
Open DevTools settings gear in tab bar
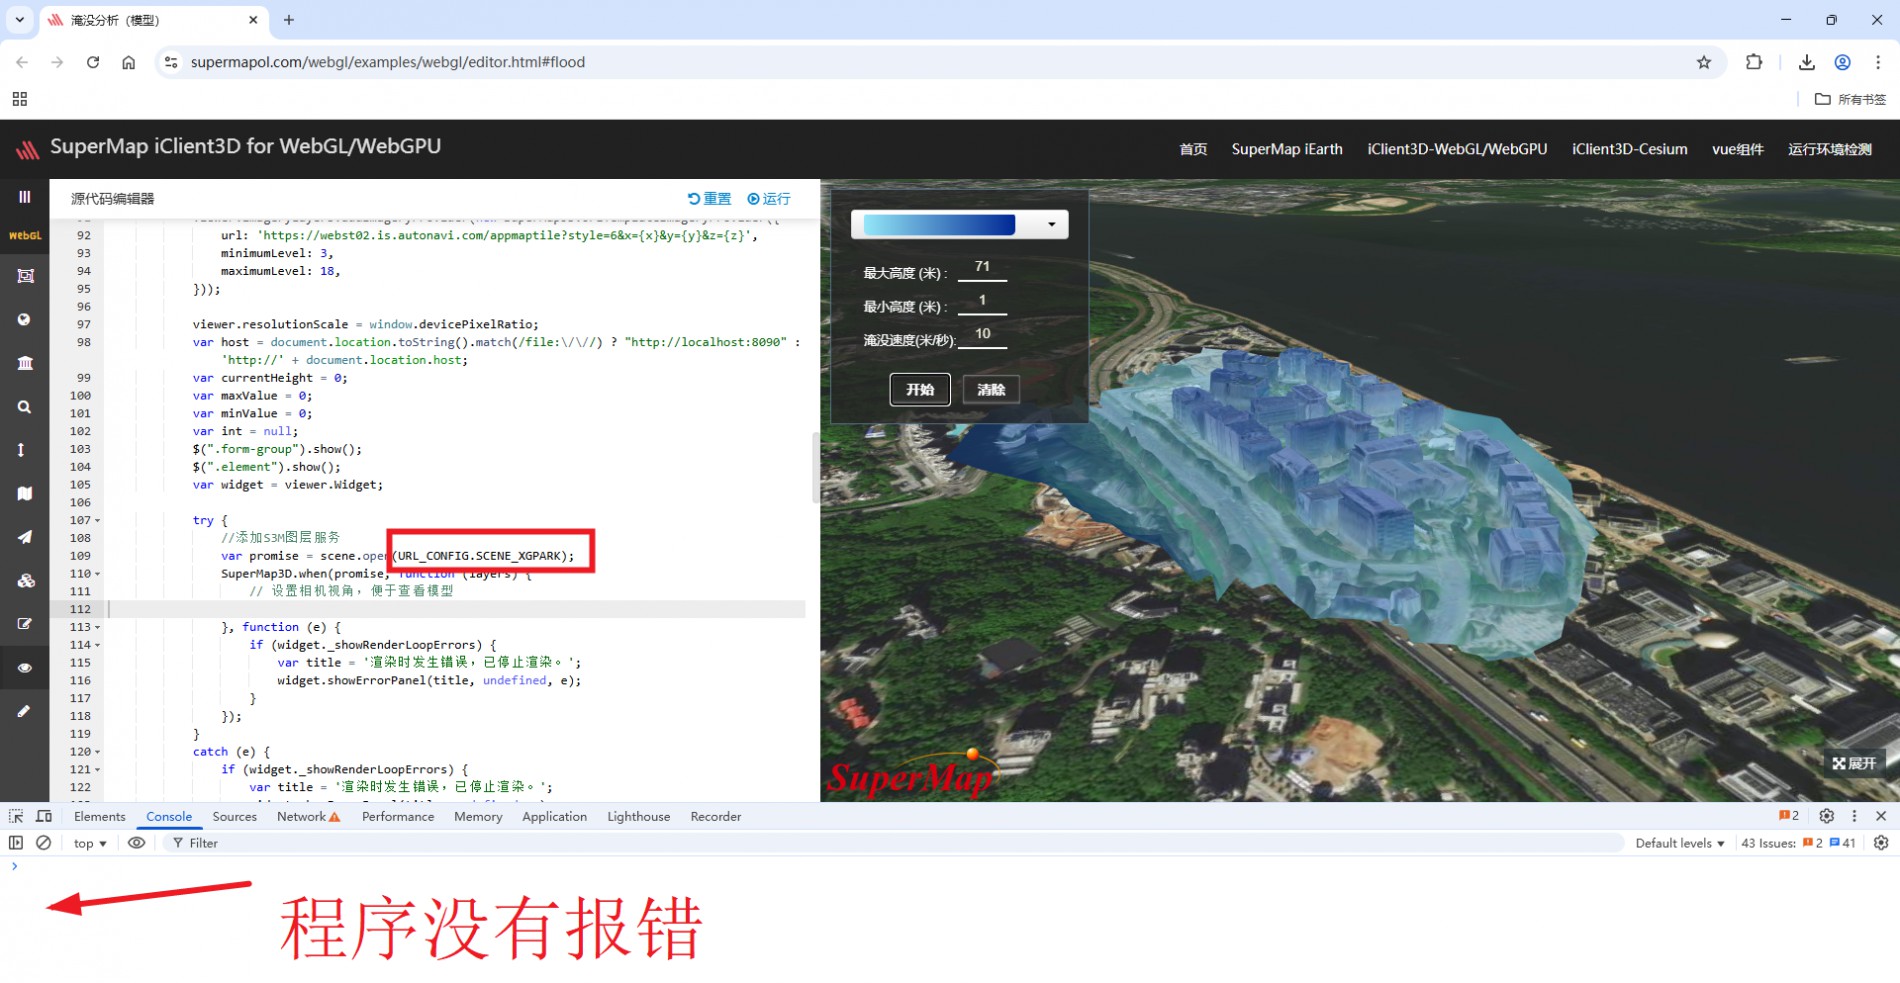click(1827, 816)
